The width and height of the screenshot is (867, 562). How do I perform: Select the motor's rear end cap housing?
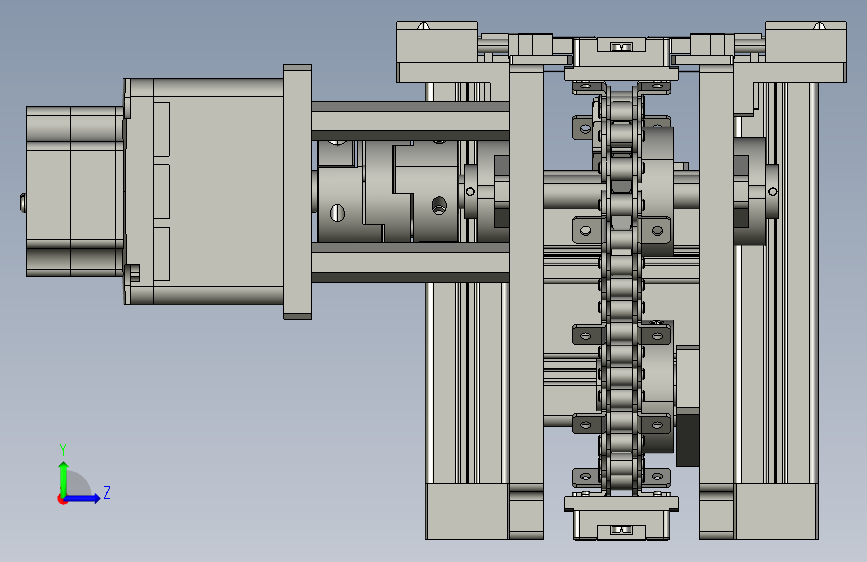click(x=75, y=191)
